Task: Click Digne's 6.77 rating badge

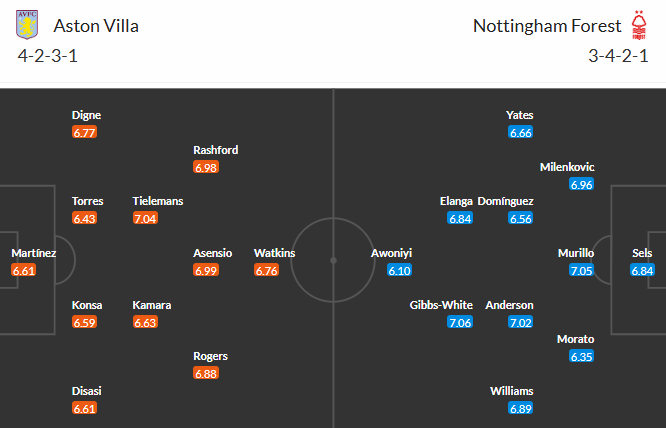Action: [85, 132]
